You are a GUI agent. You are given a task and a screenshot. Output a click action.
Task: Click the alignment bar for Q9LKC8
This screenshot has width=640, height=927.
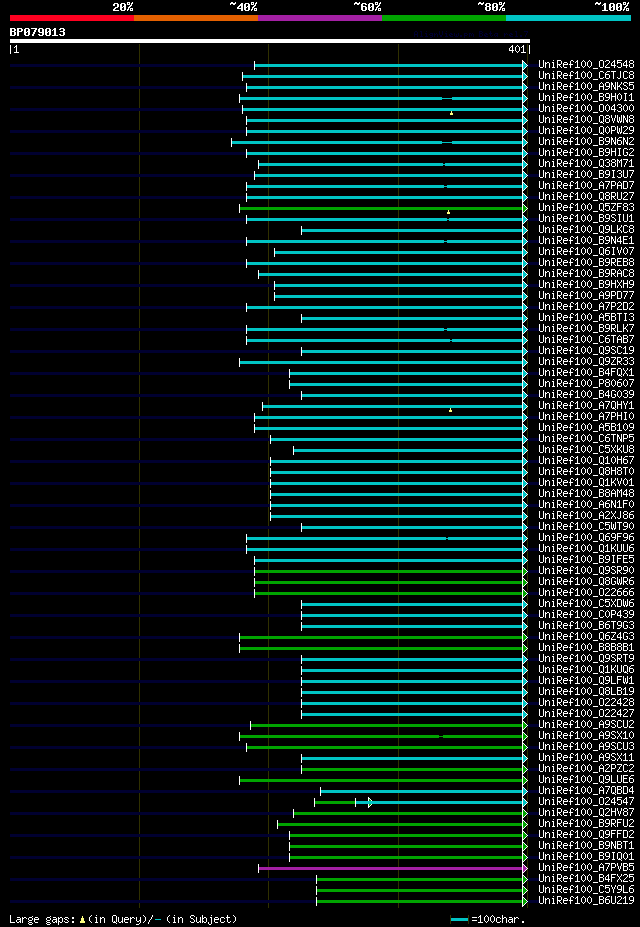[412, 230]
